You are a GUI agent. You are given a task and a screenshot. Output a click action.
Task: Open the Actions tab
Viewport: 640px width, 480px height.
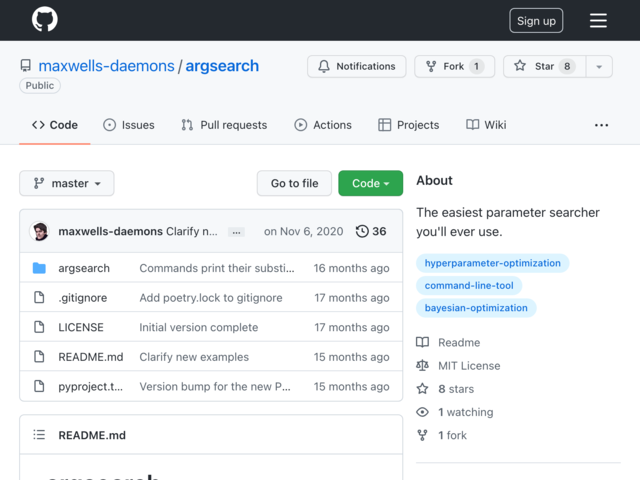(x=323, y=125)
